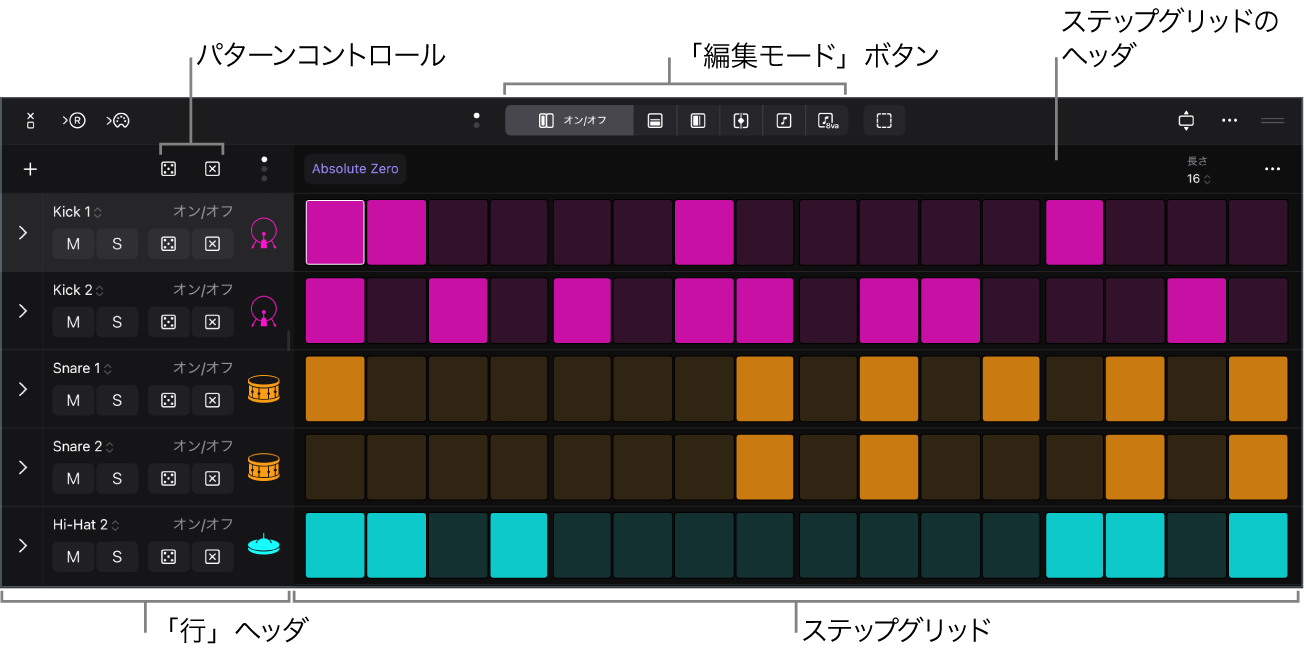Expand the Kick 2 row subrows
The height and width of the screenshot is (649, 1306).
point(22,311)
